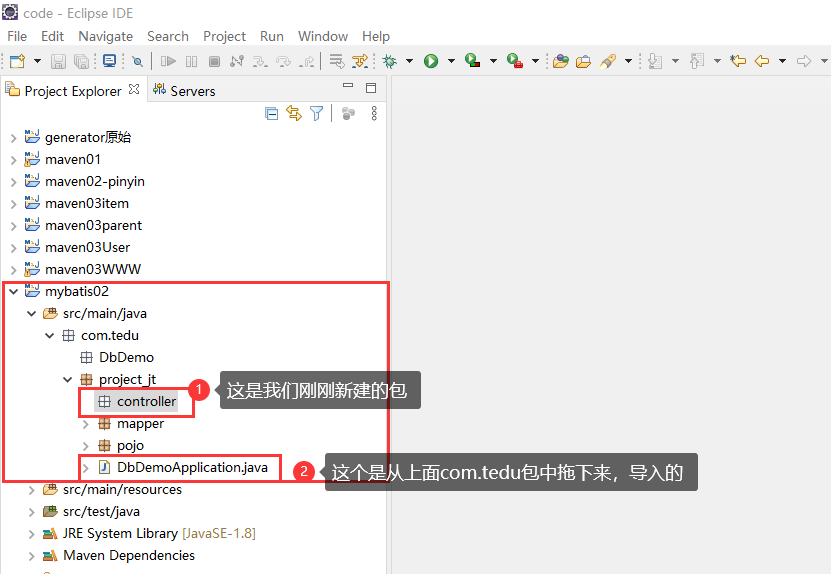The width and height of the screenshot is (831, 574).
Task: Click the Forward navigation arrow
Action: tap(804, 61)
